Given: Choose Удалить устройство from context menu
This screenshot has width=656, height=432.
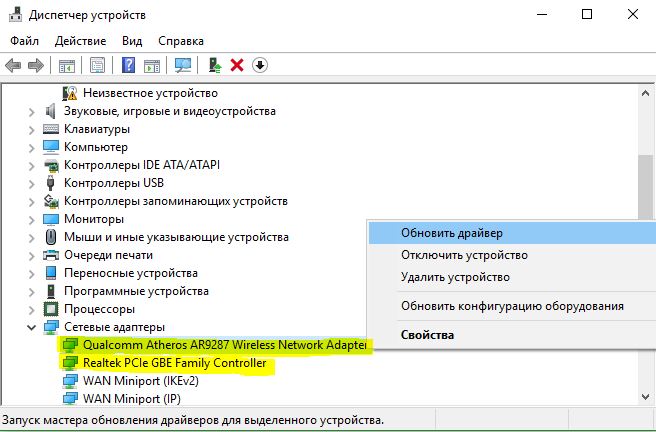Looking at the screenshot, I should (x=512, y=277).
